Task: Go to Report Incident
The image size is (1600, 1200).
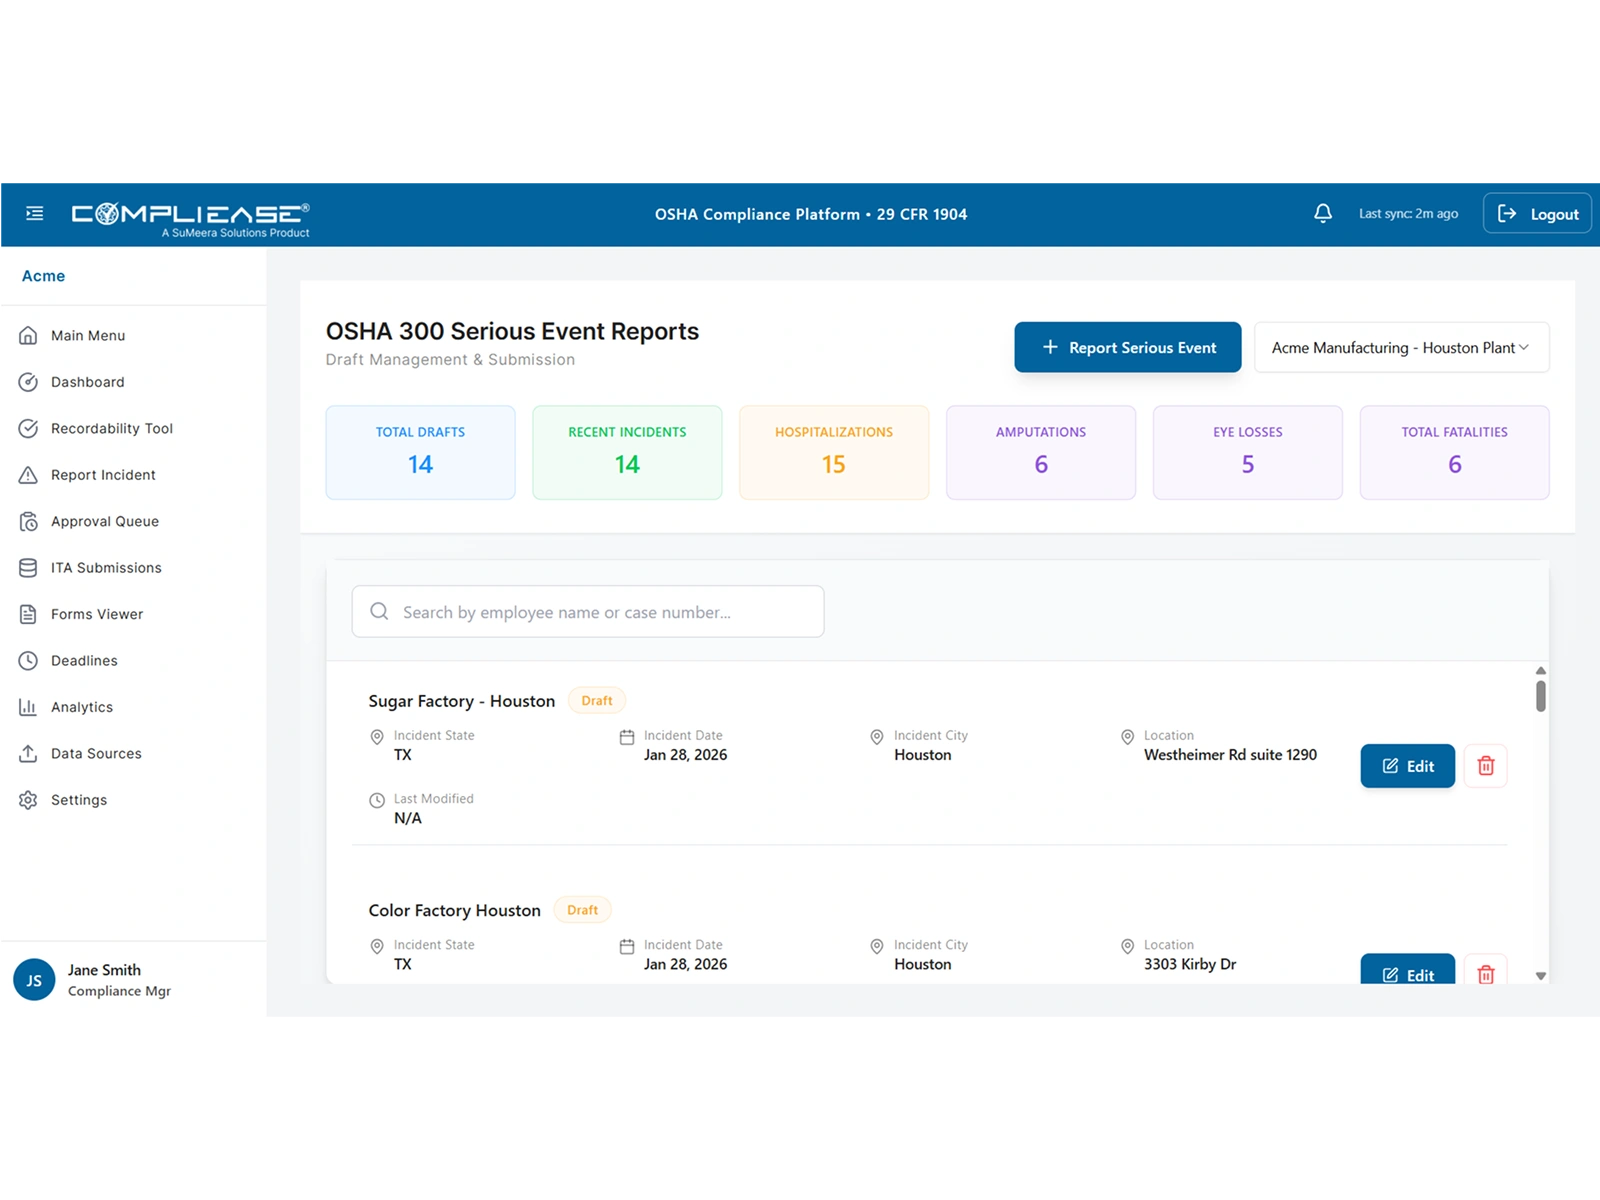Action: pyautogui.click(x=103, y=474)
